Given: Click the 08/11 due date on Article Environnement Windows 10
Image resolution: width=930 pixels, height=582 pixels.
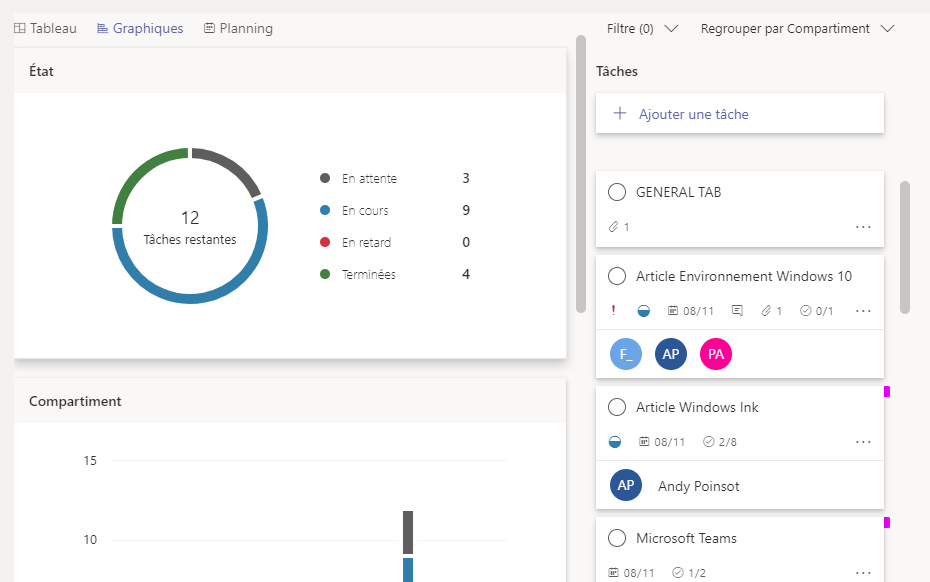Looking at the screenshot, I should [691, 311].
